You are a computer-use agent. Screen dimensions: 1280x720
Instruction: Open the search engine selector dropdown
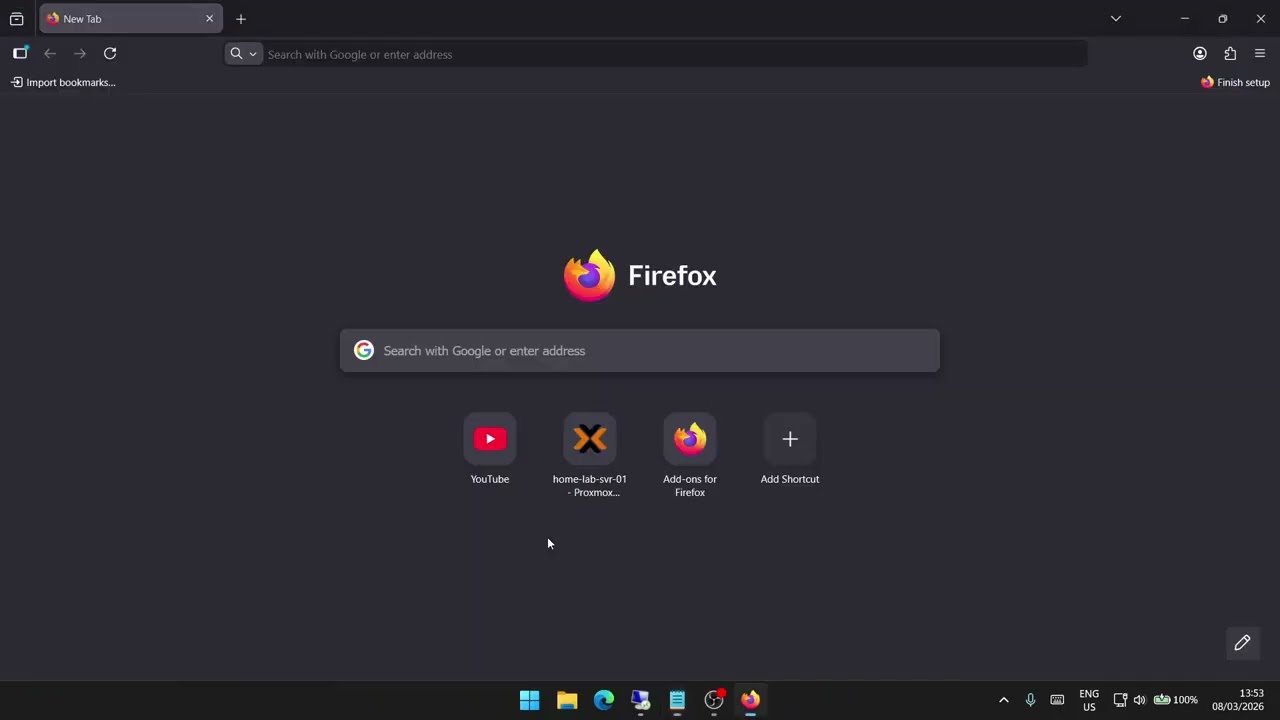pyautogui.click(x=243, y=54)
